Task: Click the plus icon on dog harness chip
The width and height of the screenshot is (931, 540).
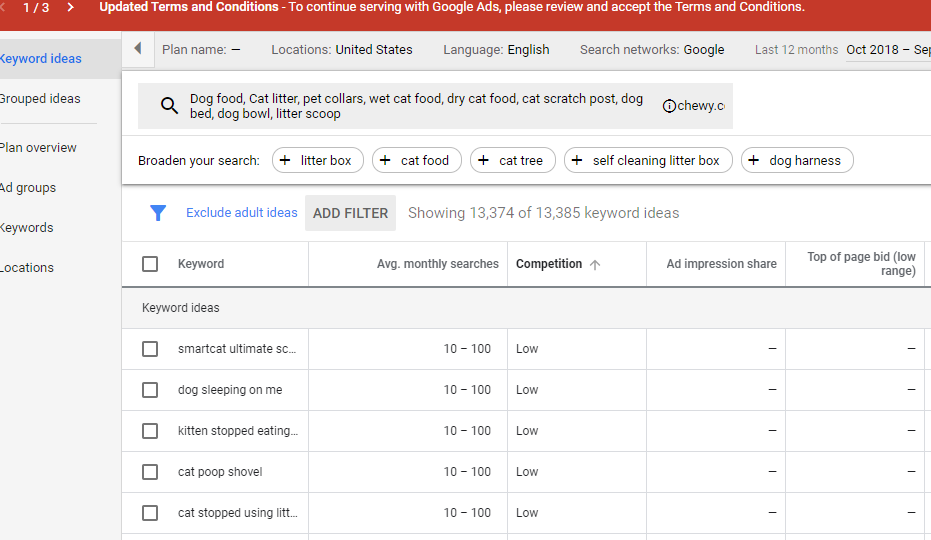Action: click(753, 160)
